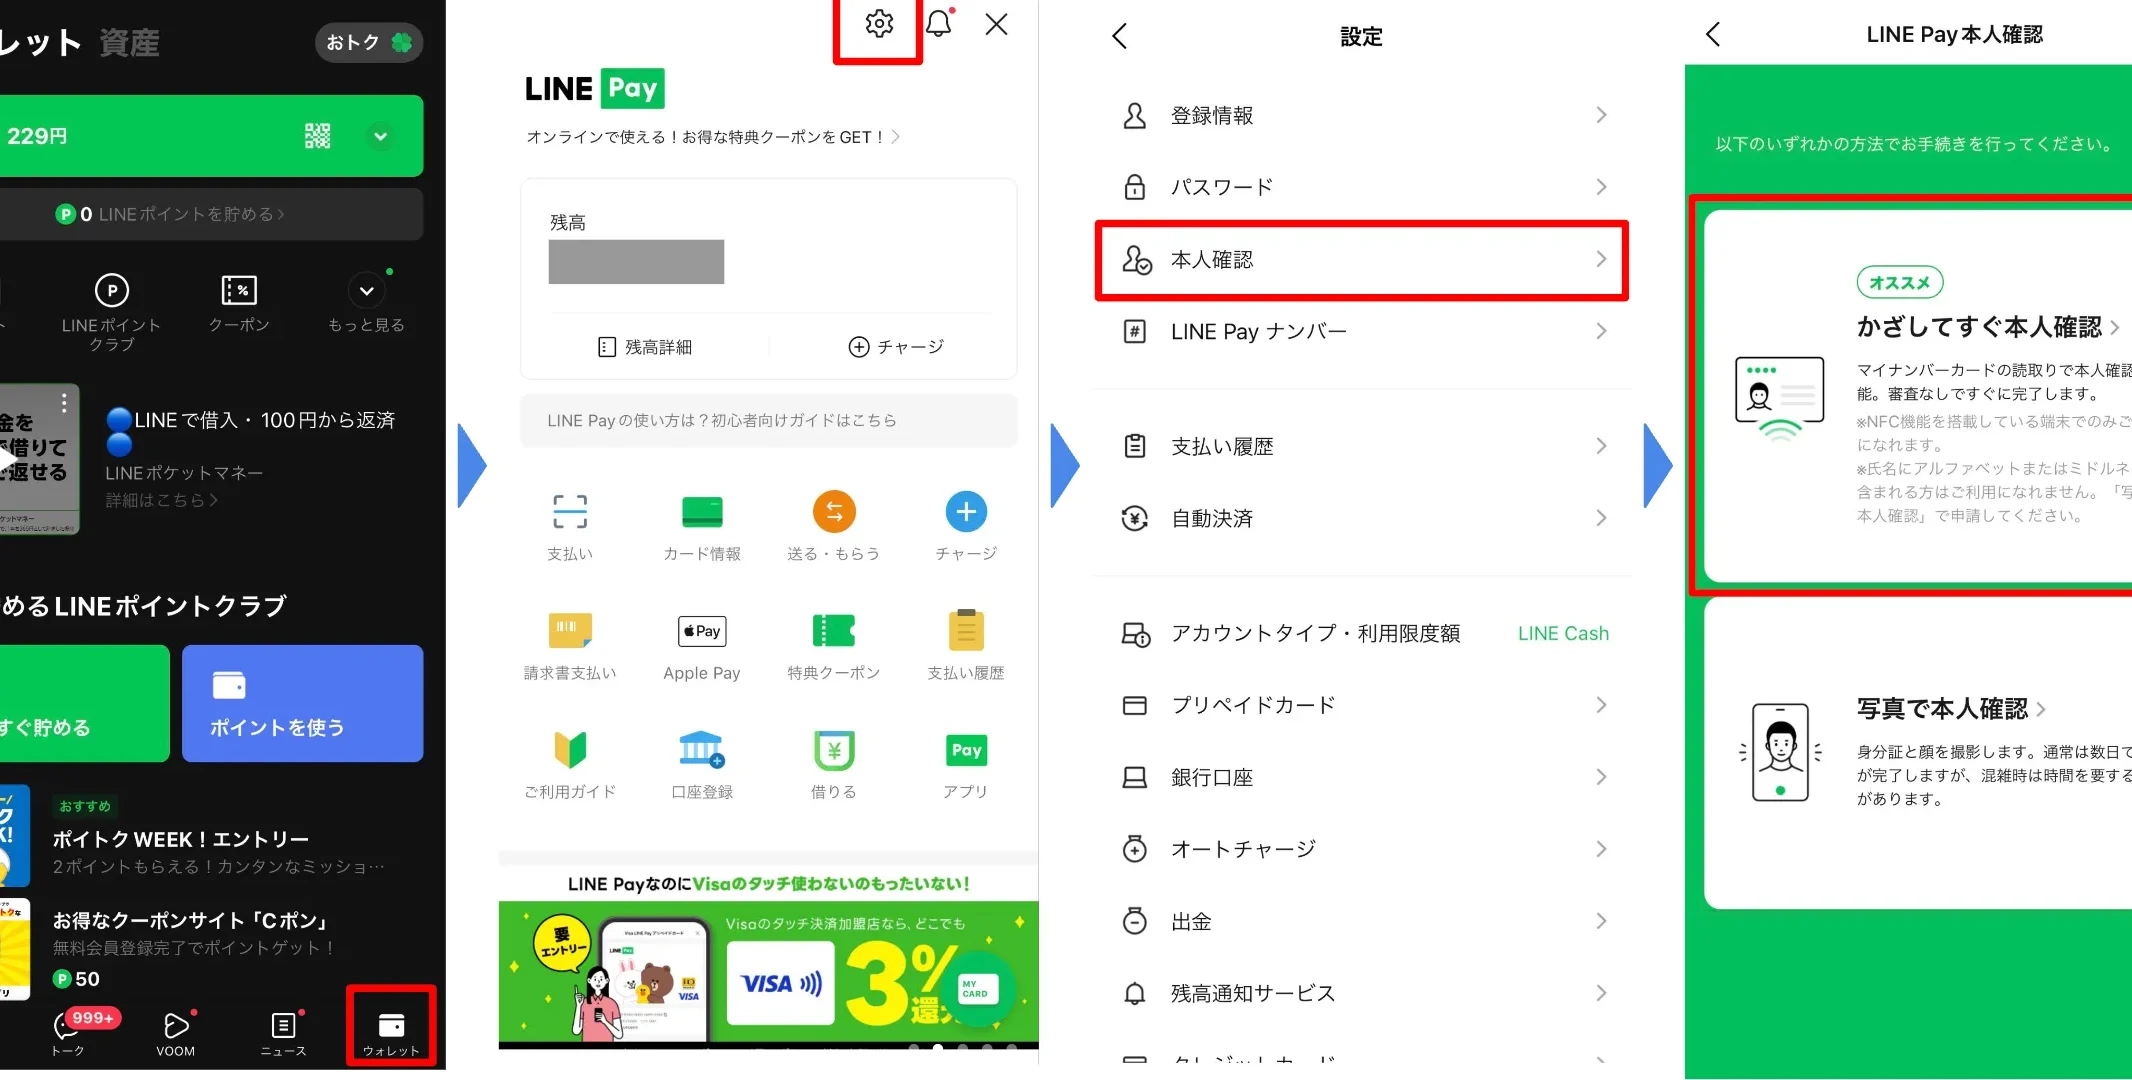Open 登録情報 settings row

pos(1363,115)
